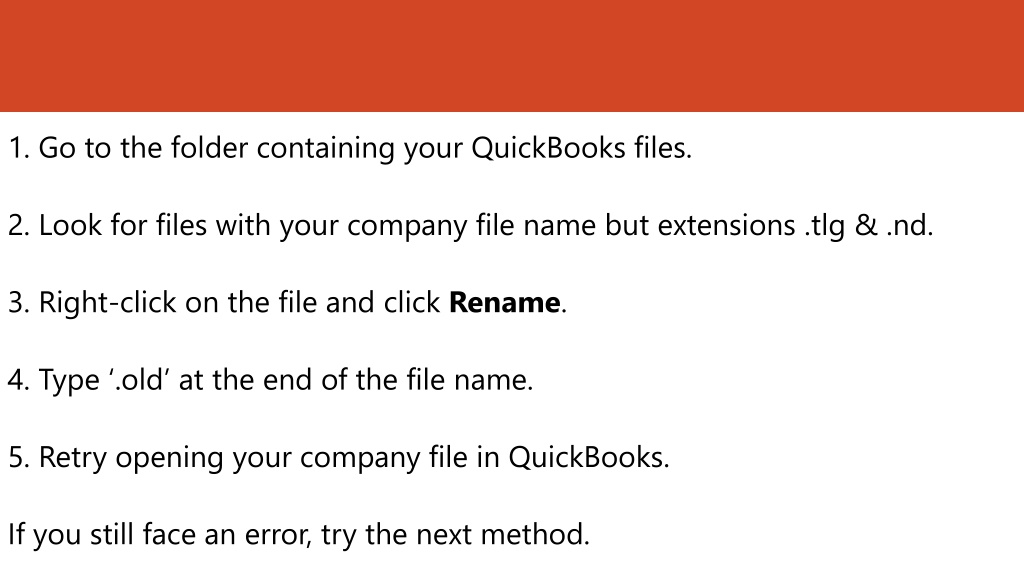Viewport: 1024px width, 576px height.
Task: Click the step number 5
Action: [18, 457]
